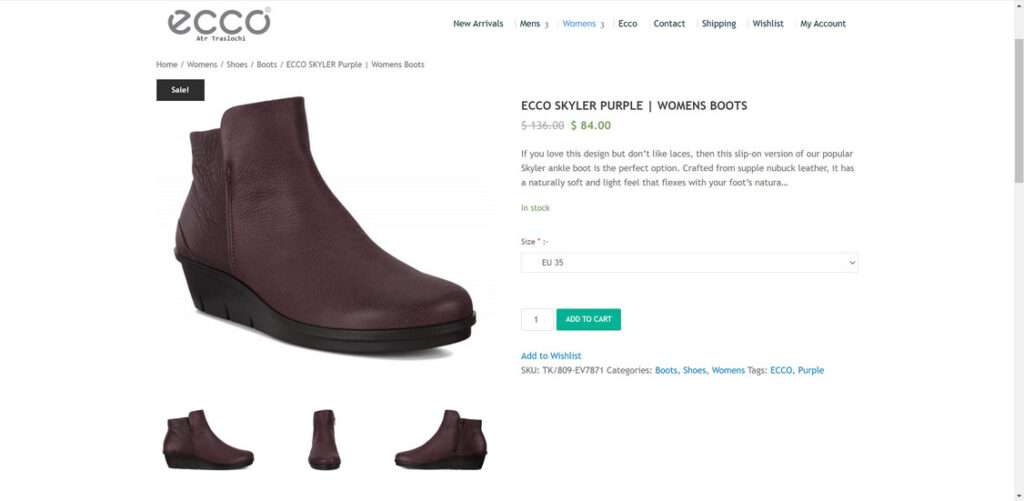Viewport: 1024px width, 501px height.
Task: Open New Arrivals in the top menu
Action: (478, 24)
